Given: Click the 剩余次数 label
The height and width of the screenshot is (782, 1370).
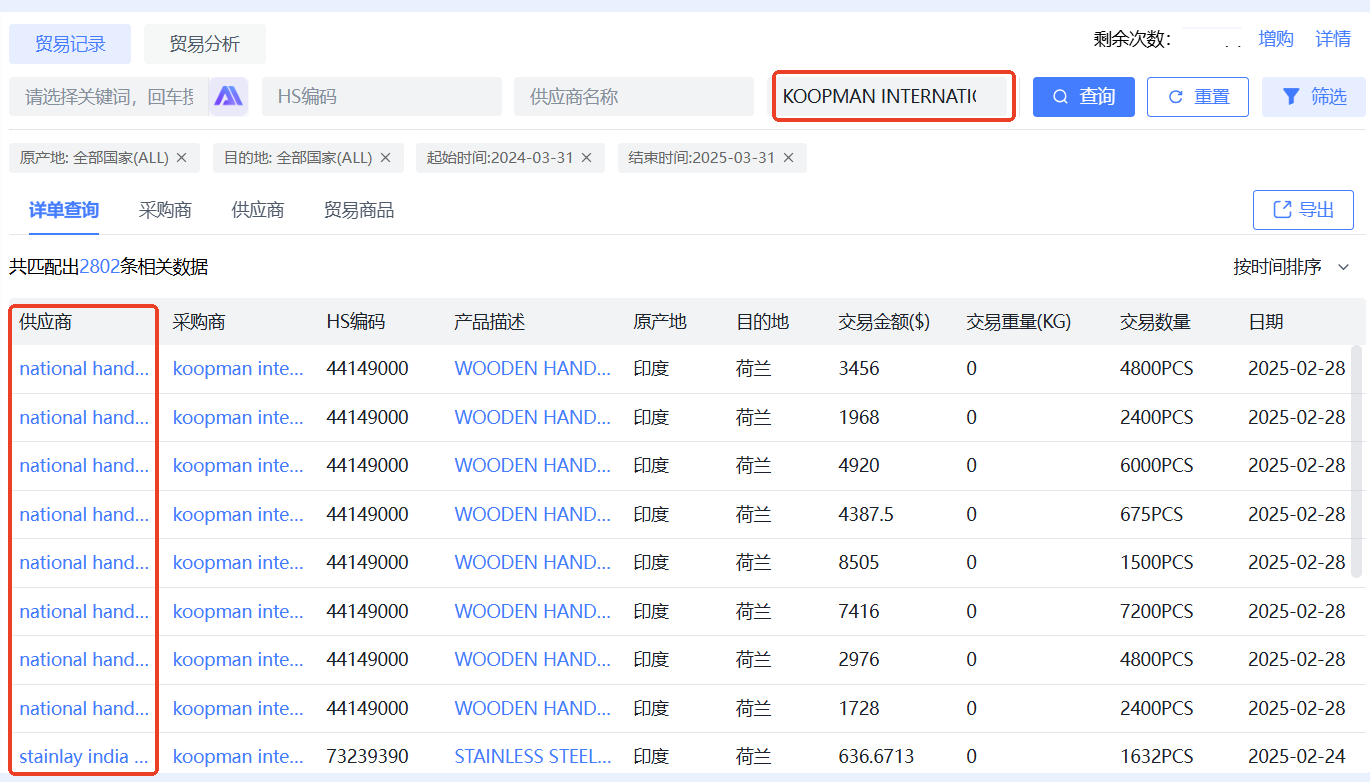Looking at the screenshot, I should pyautogui.click(x=1132, y=39).
